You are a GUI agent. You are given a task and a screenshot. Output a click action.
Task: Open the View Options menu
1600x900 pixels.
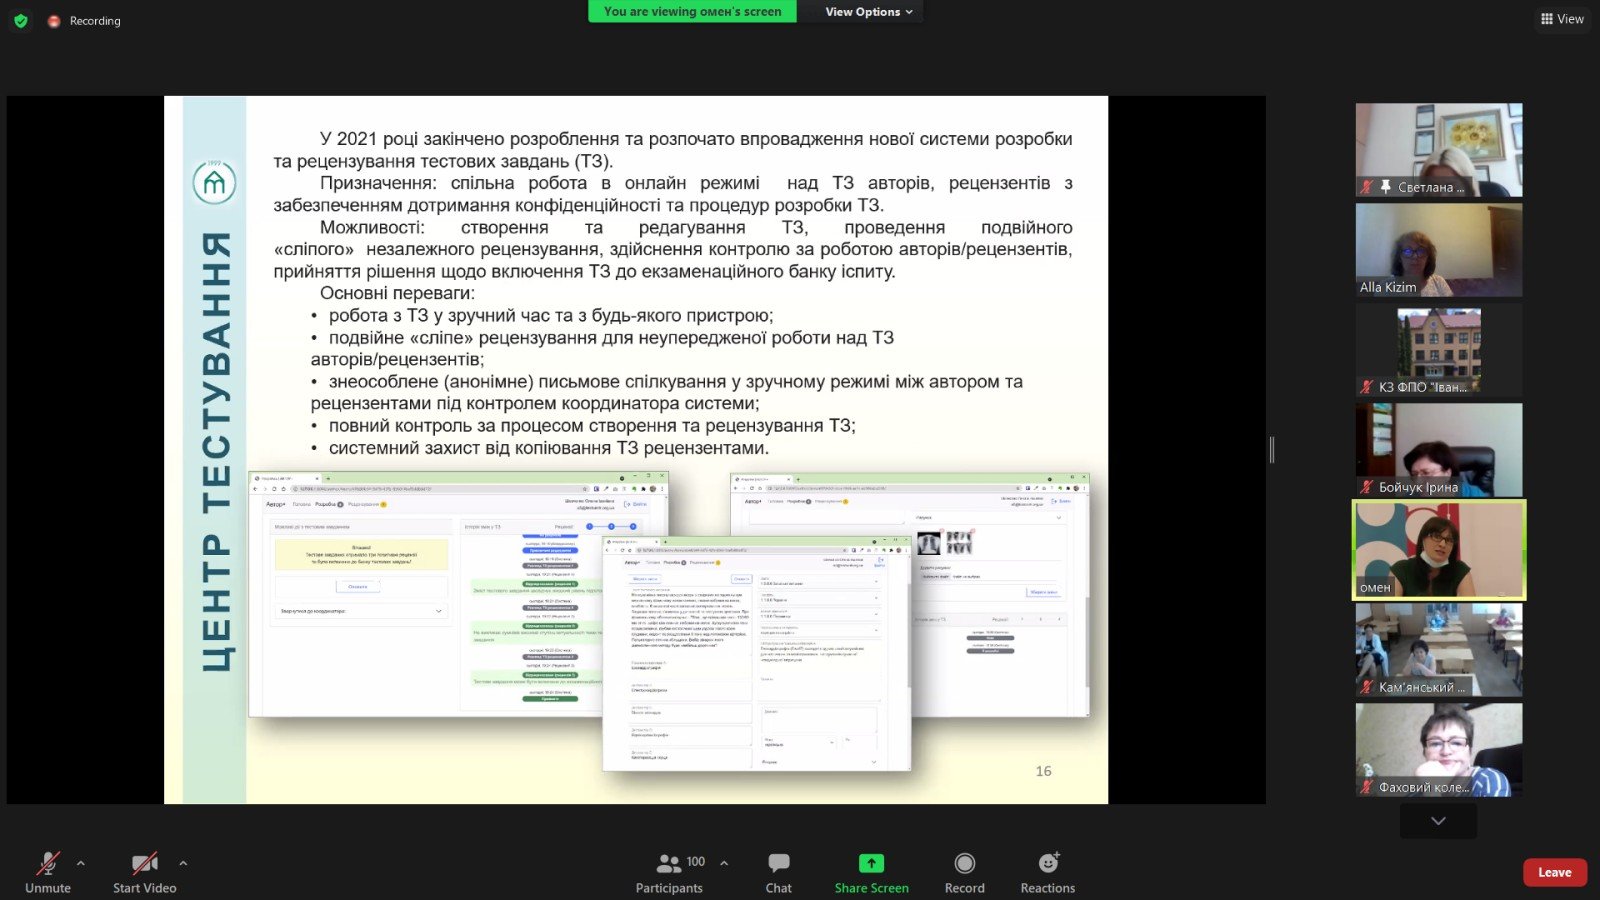[x=868, y=12]
